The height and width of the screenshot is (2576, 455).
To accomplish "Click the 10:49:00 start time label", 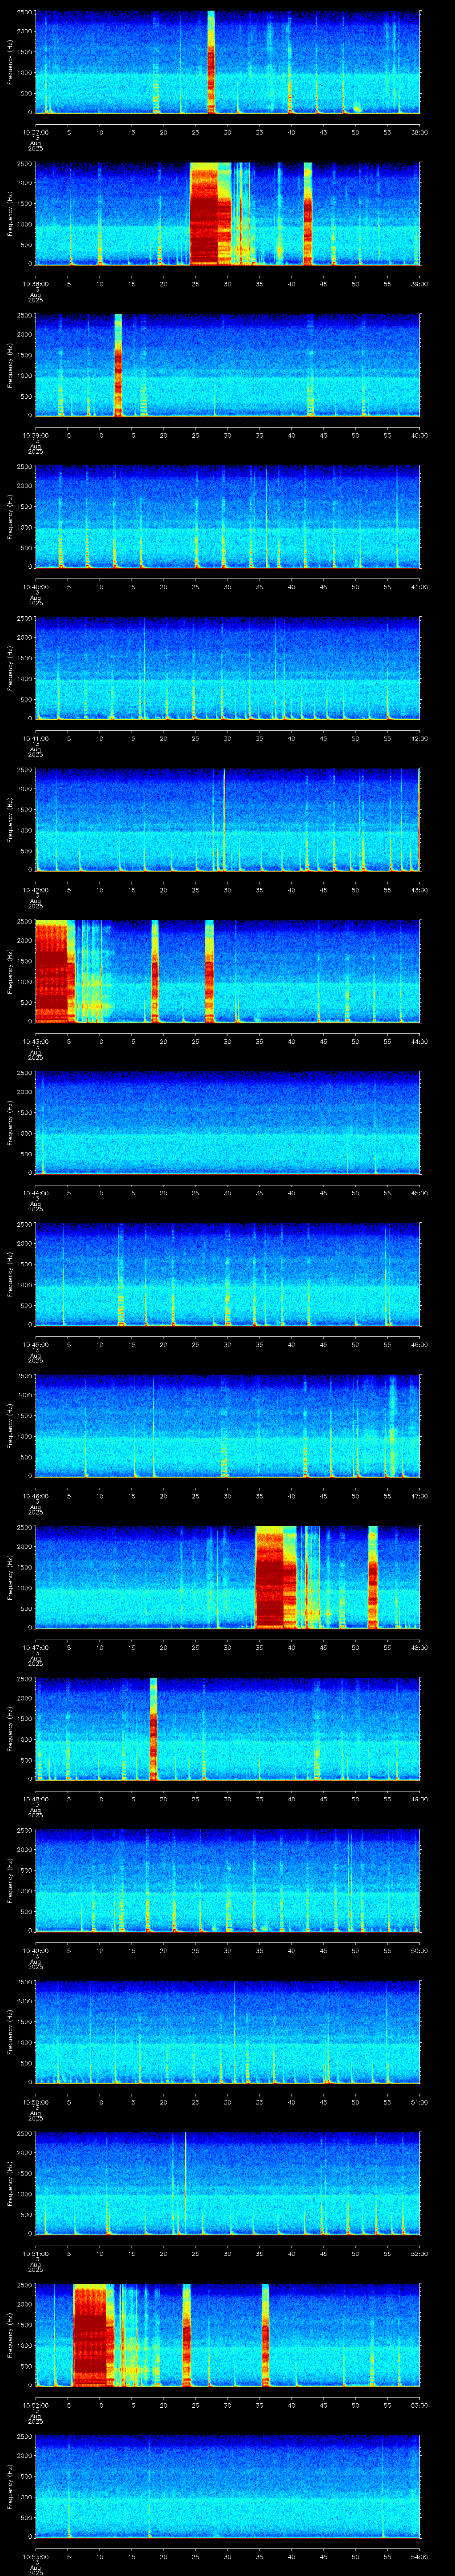I will click(35, 1950).
